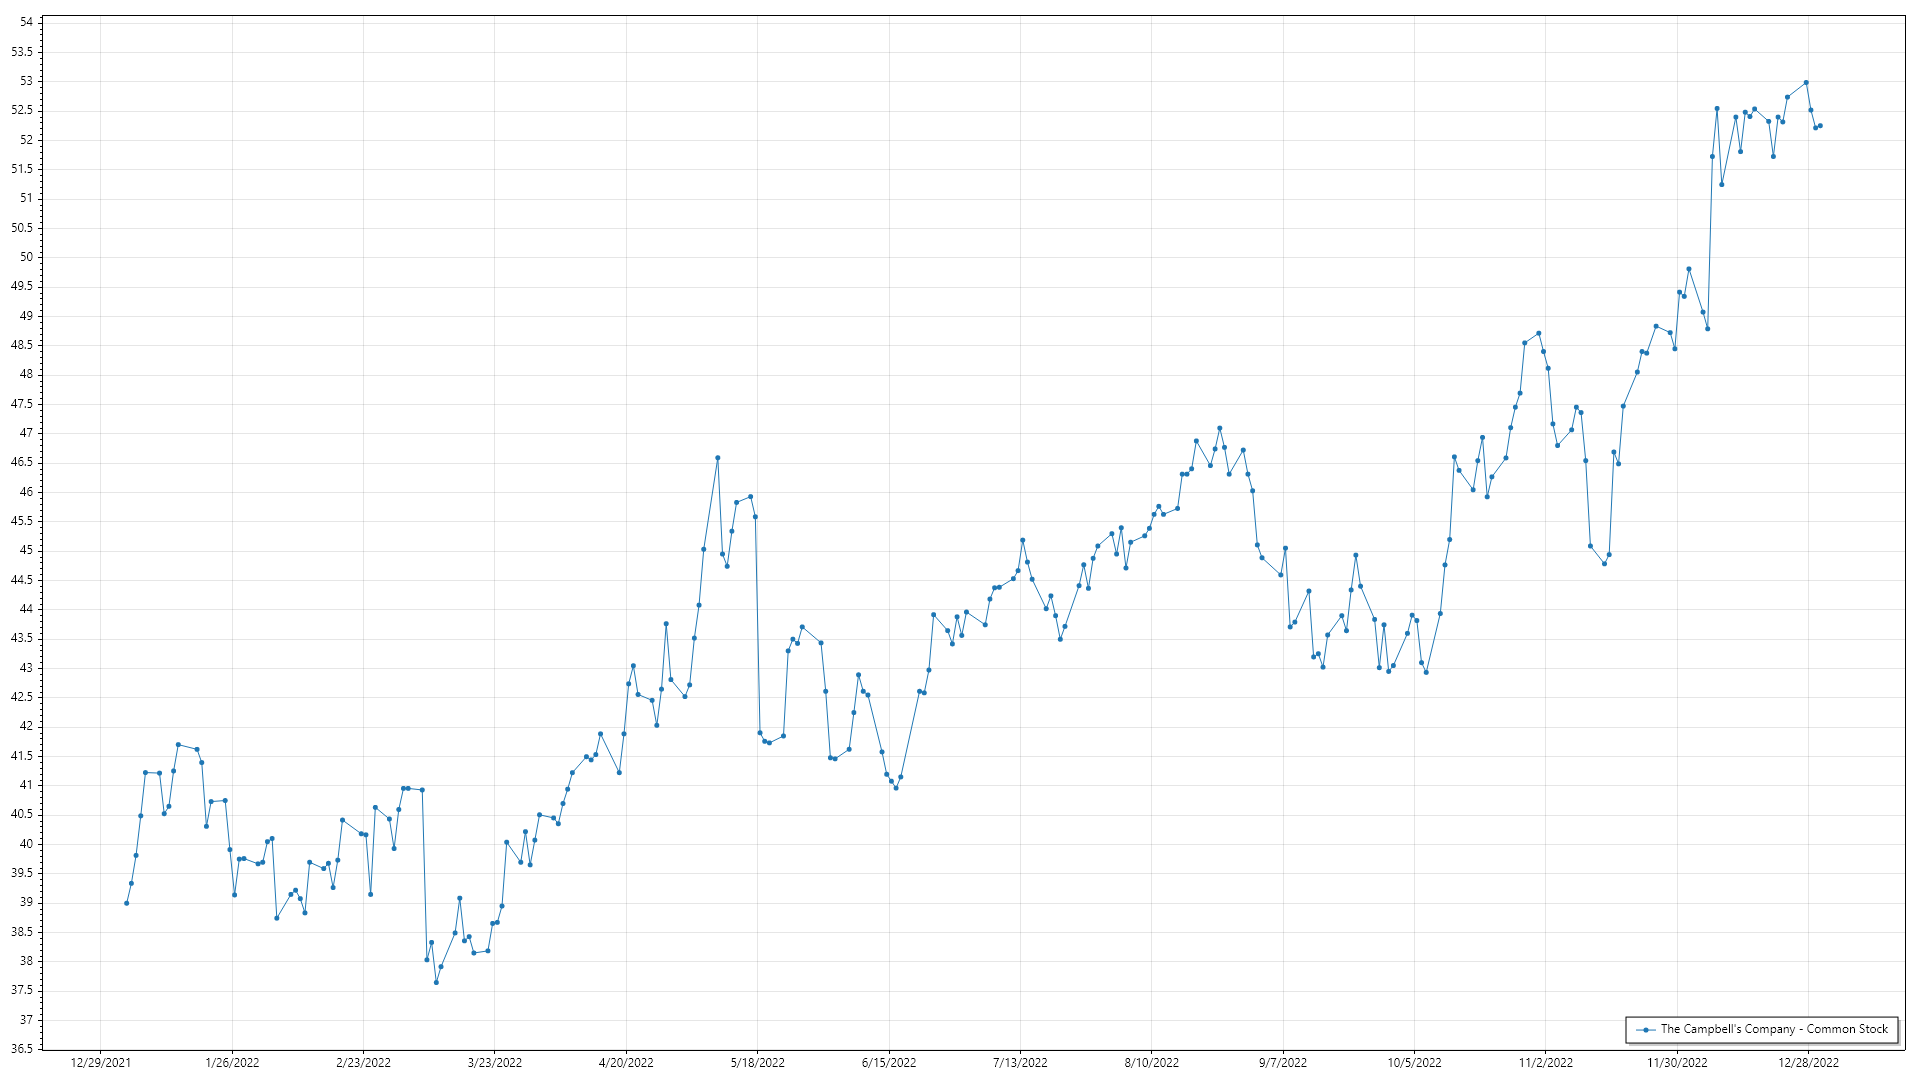Screen dimensions: 1920x1080
Task: Click the 11/2/2022 x-axis date label
Action: (1546, 1063)
